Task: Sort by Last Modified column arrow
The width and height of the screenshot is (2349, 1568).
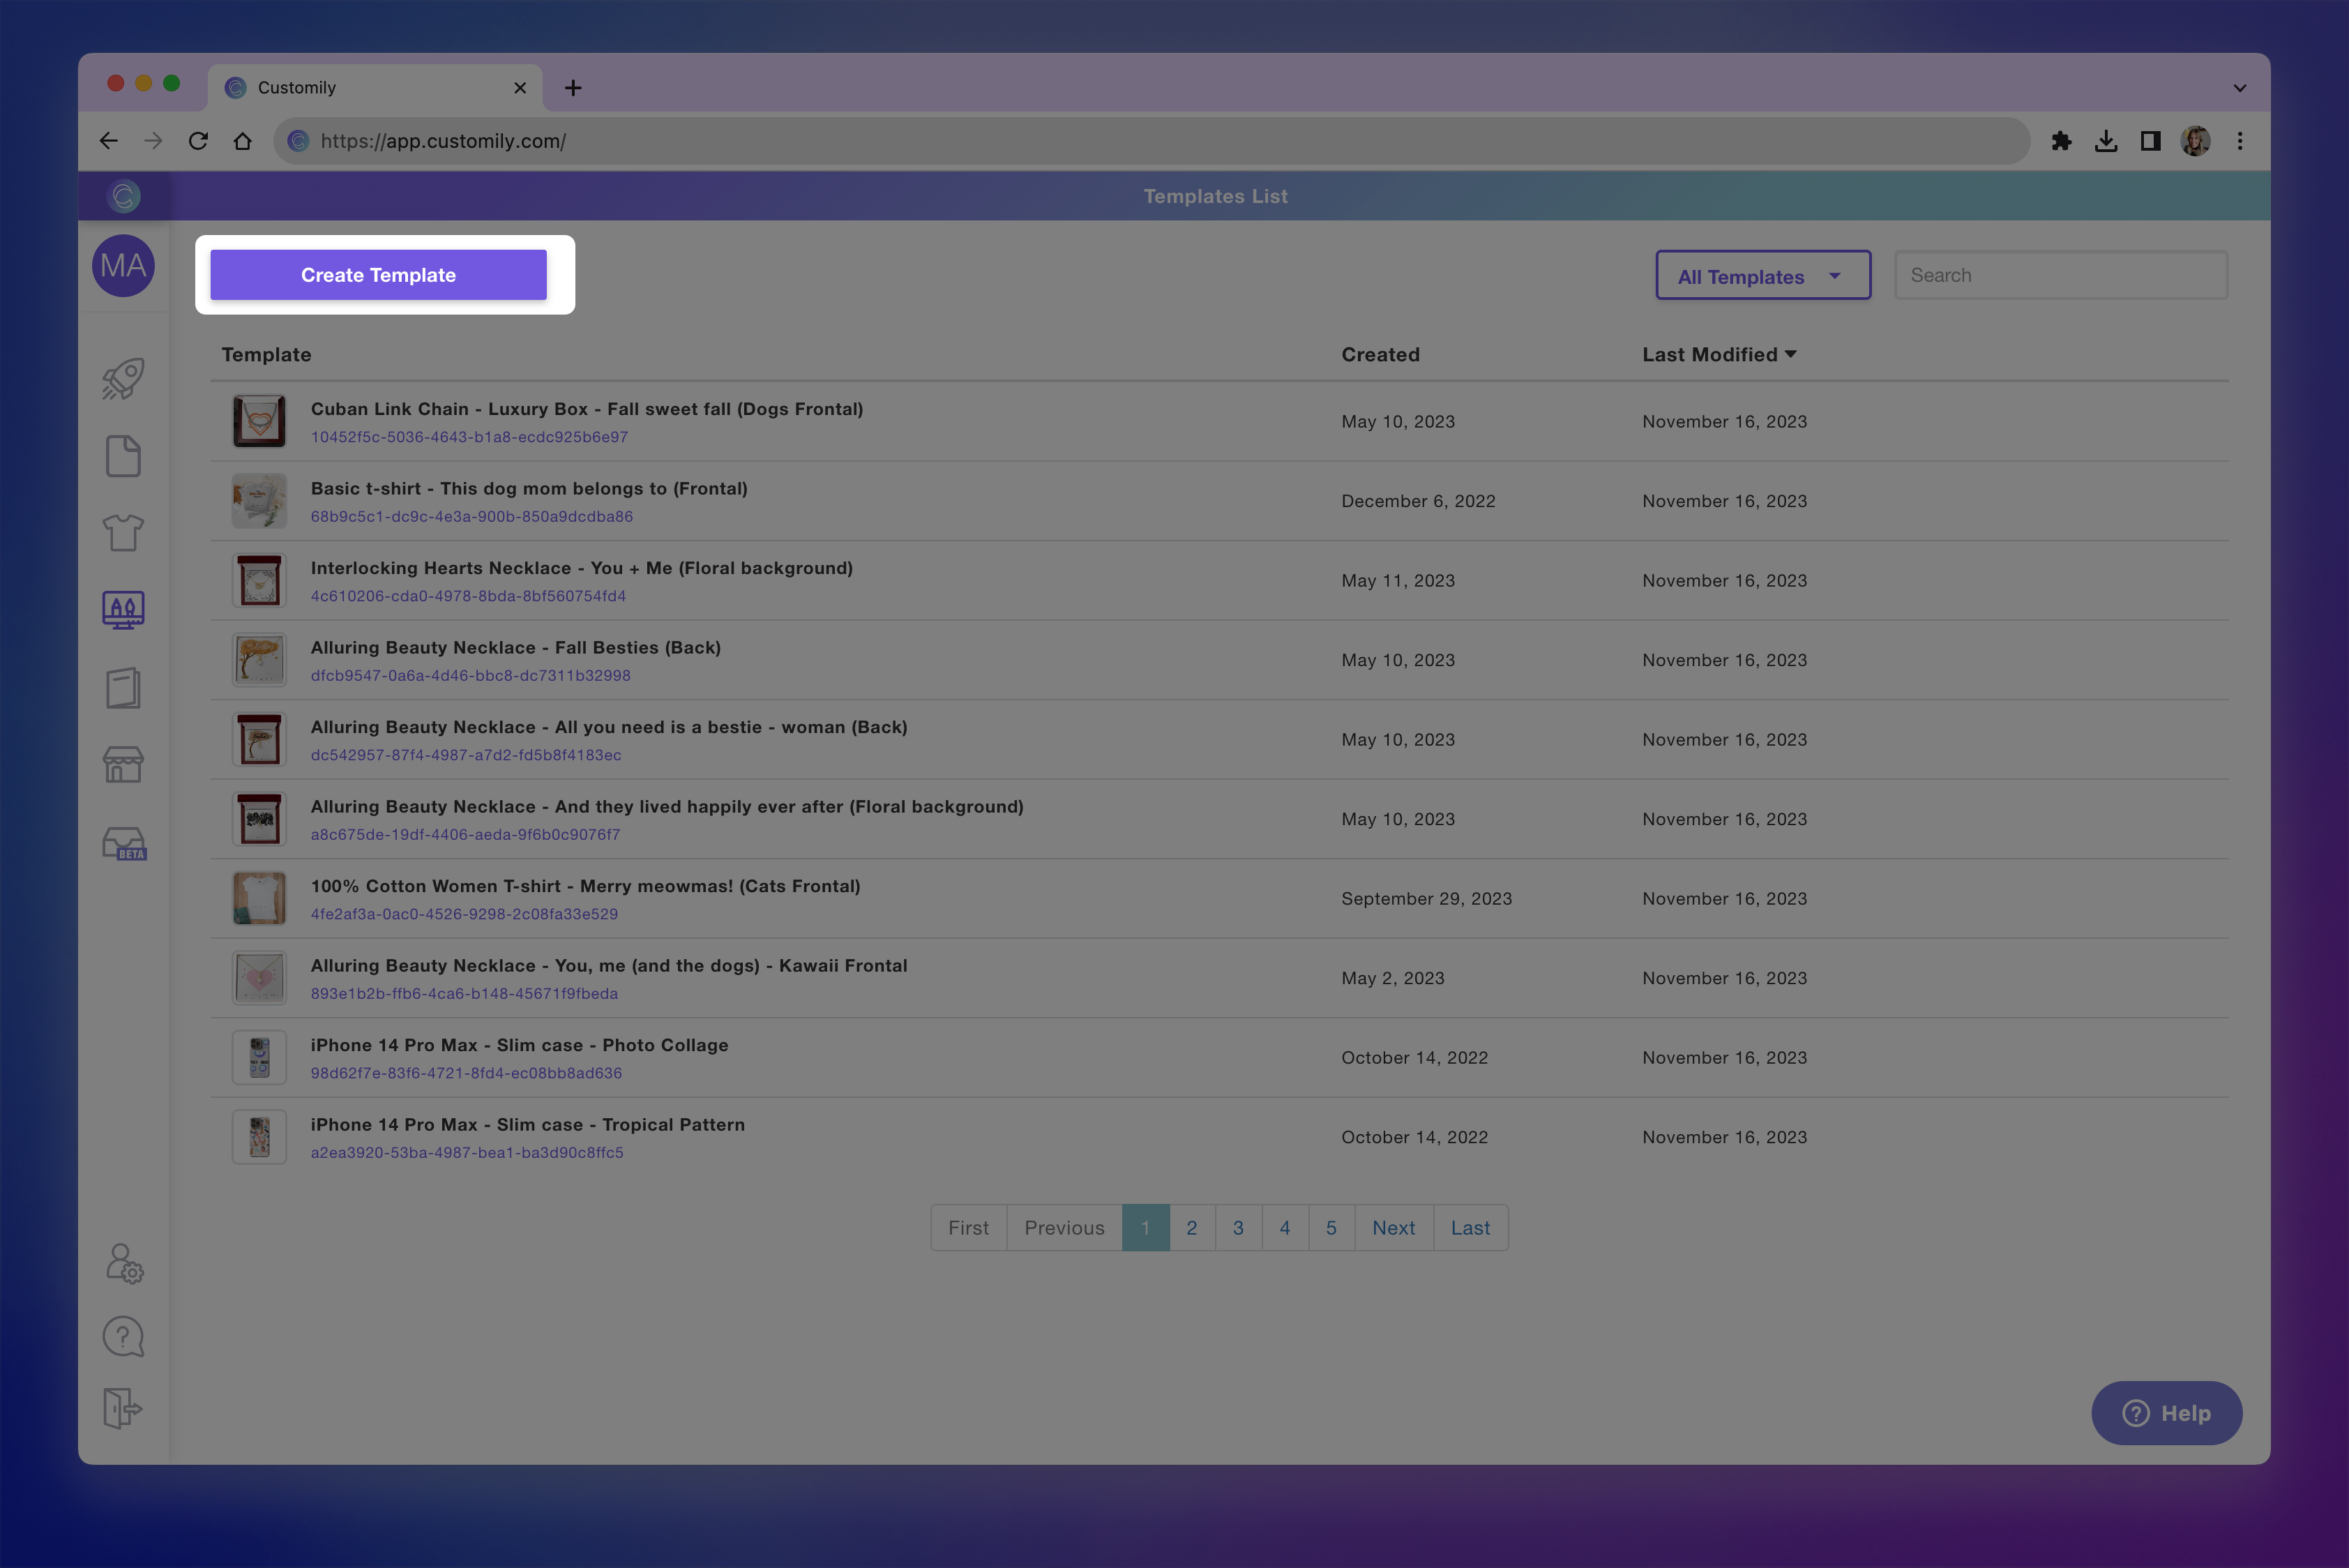Action: [x=1791, y=354]
